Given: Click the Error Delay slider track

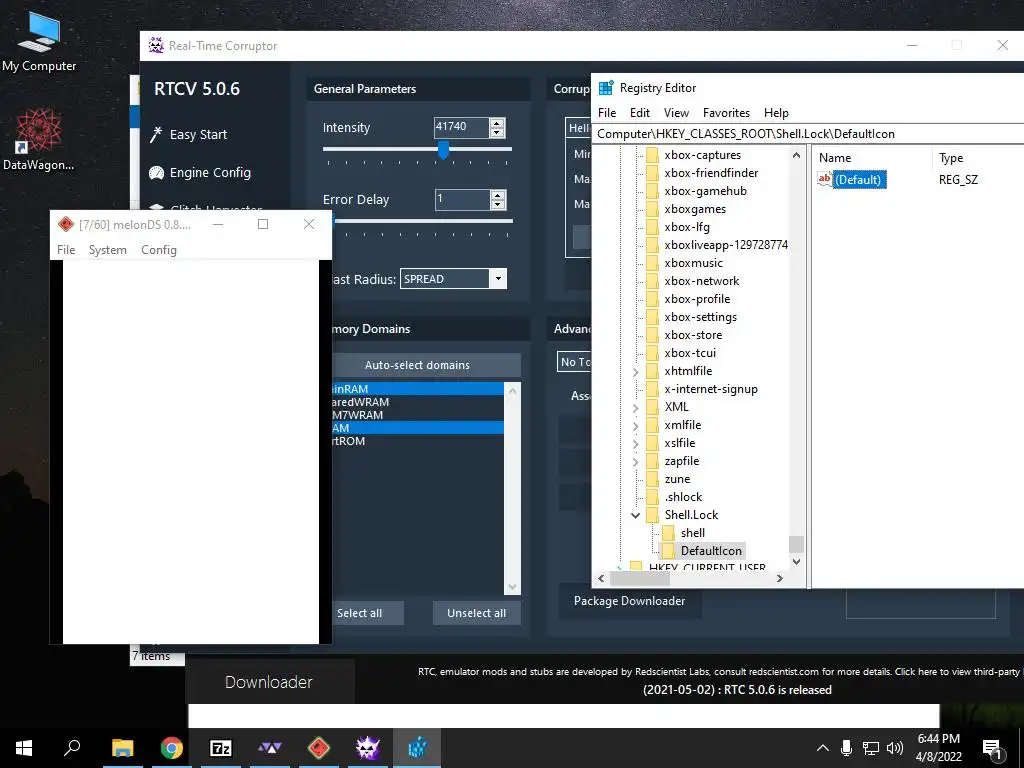Looking at the screenshot, I should (x=423, y=221).
